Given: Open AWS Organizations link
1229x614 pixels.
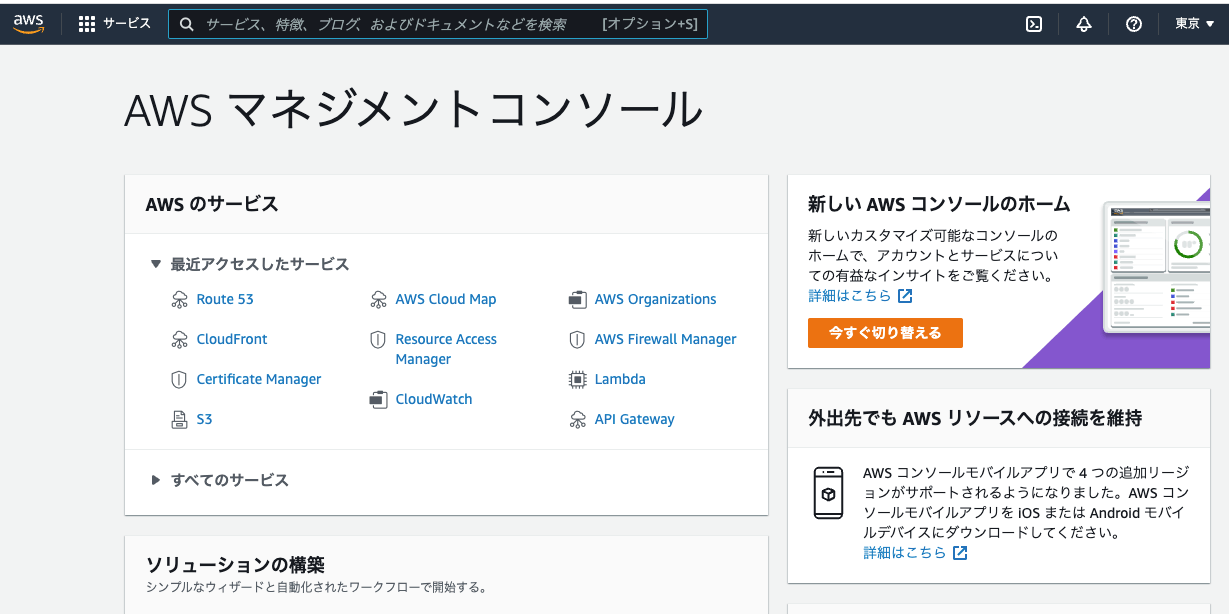Looking at the screenshot, I should tap(655, 299).
